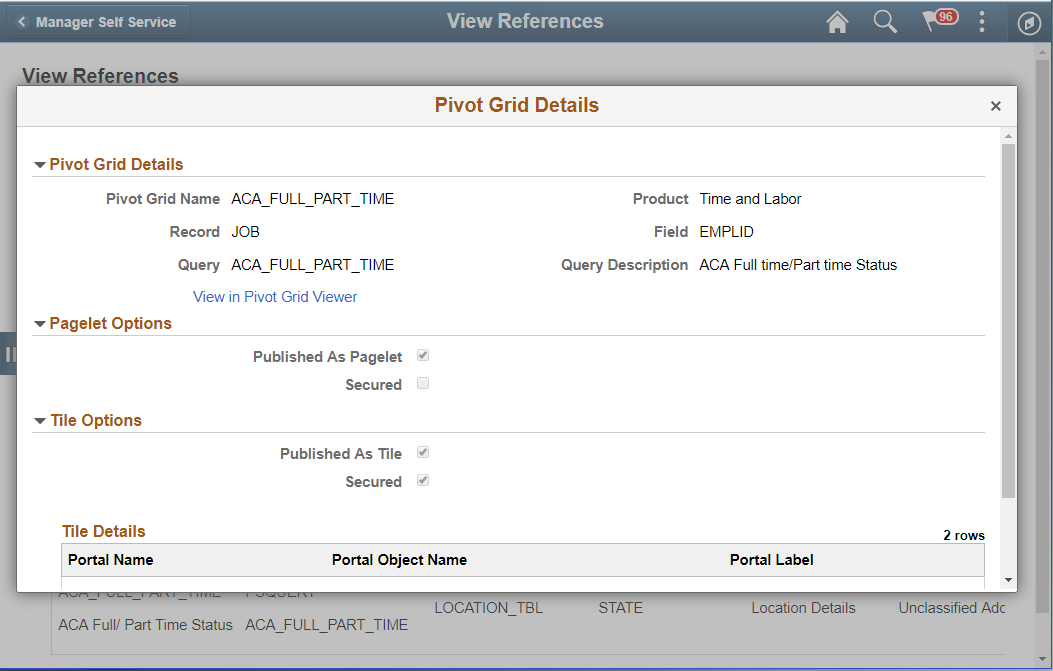
Task: Click the Home icon in the header
Action: point(837,21)
